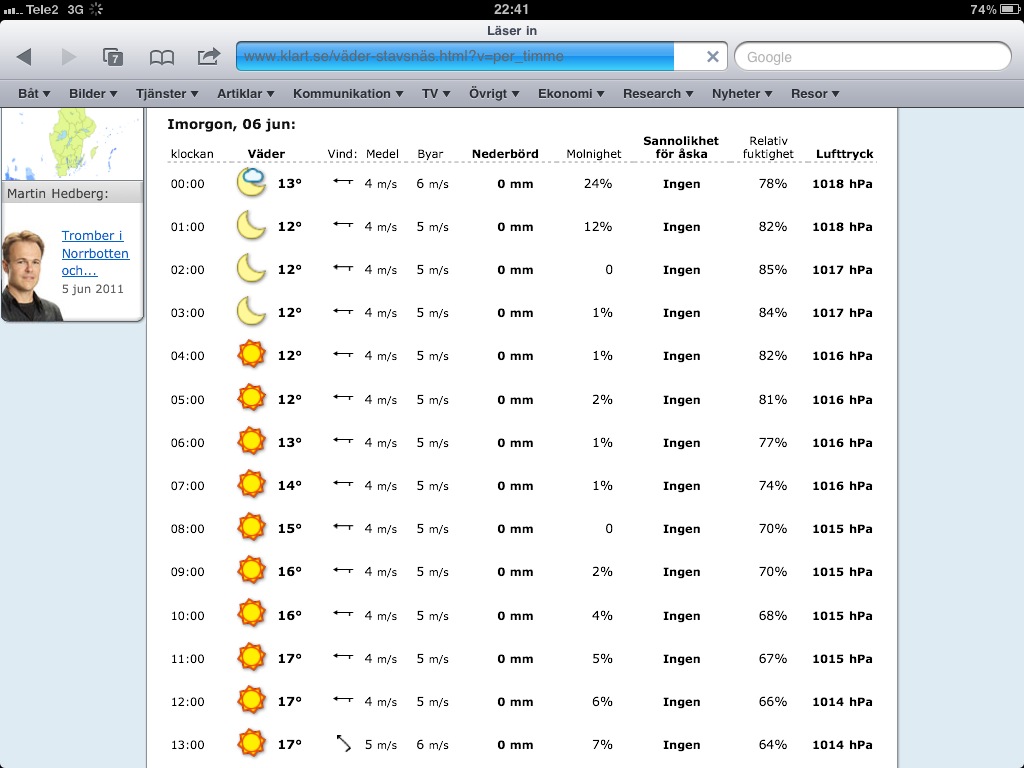Tap the sun icon at 08:00
The width and height of the screenshot is (1024, 768).
(251, 527)
